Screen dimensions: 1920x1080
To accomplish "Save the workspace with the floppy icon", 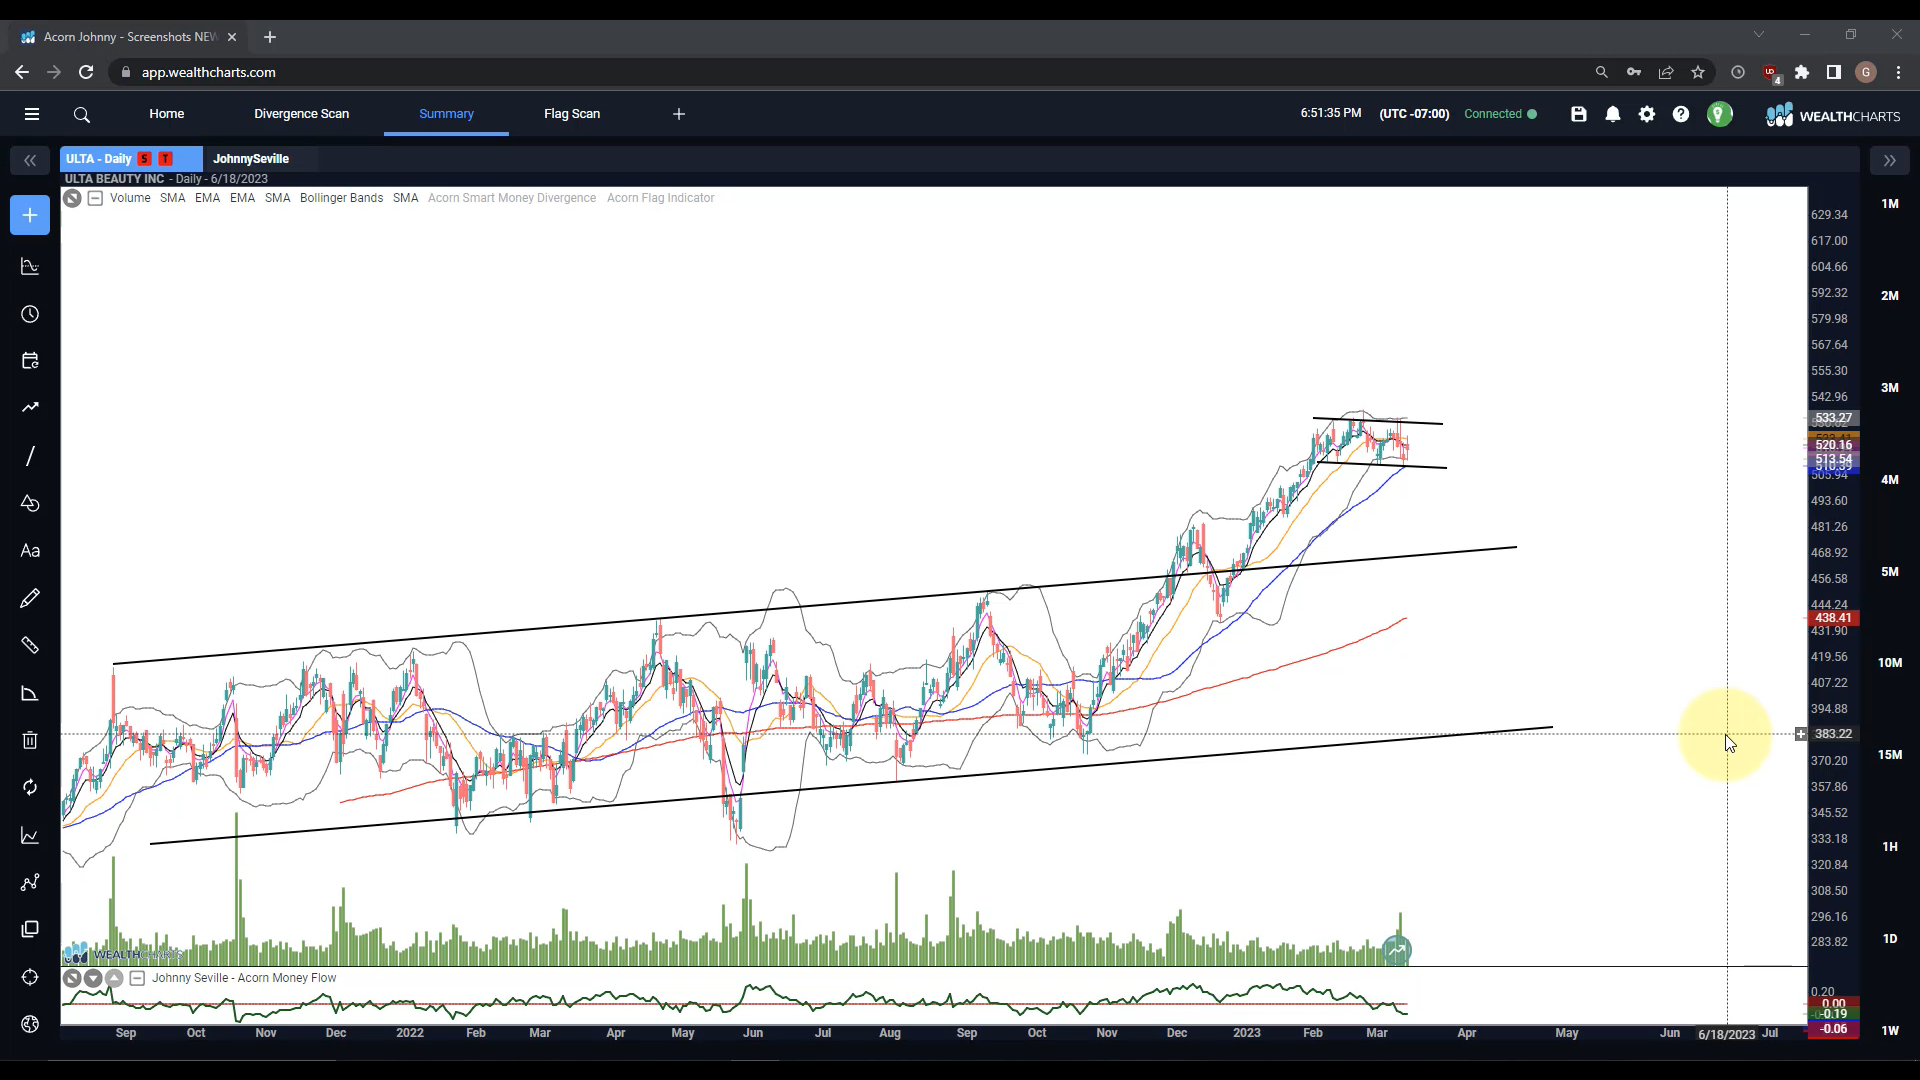I will pyautogui.click(x=1579, y=114).
